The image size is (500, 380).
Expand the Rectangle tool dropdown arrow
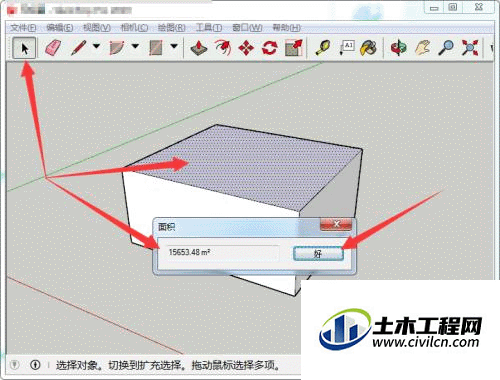click(174, 46)
